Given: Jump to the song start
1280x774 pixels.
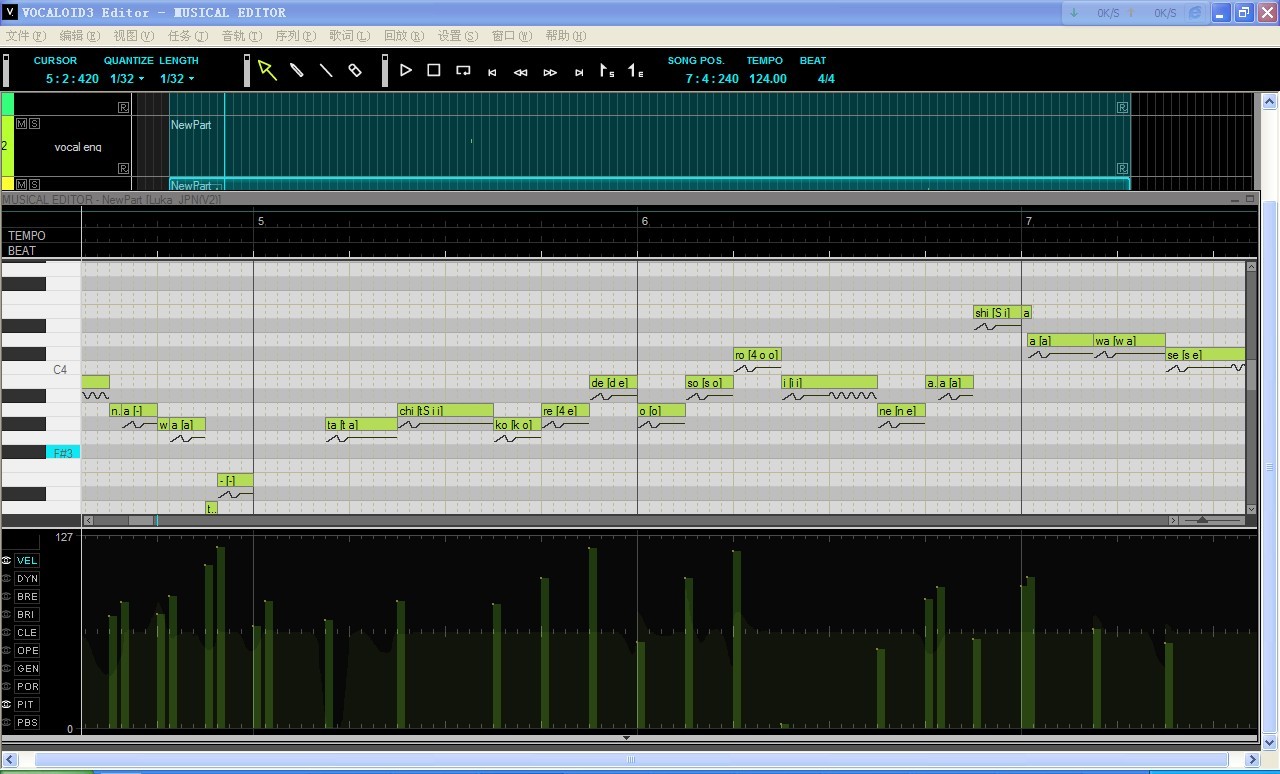Looking at the screenshot, I should 492,72.
